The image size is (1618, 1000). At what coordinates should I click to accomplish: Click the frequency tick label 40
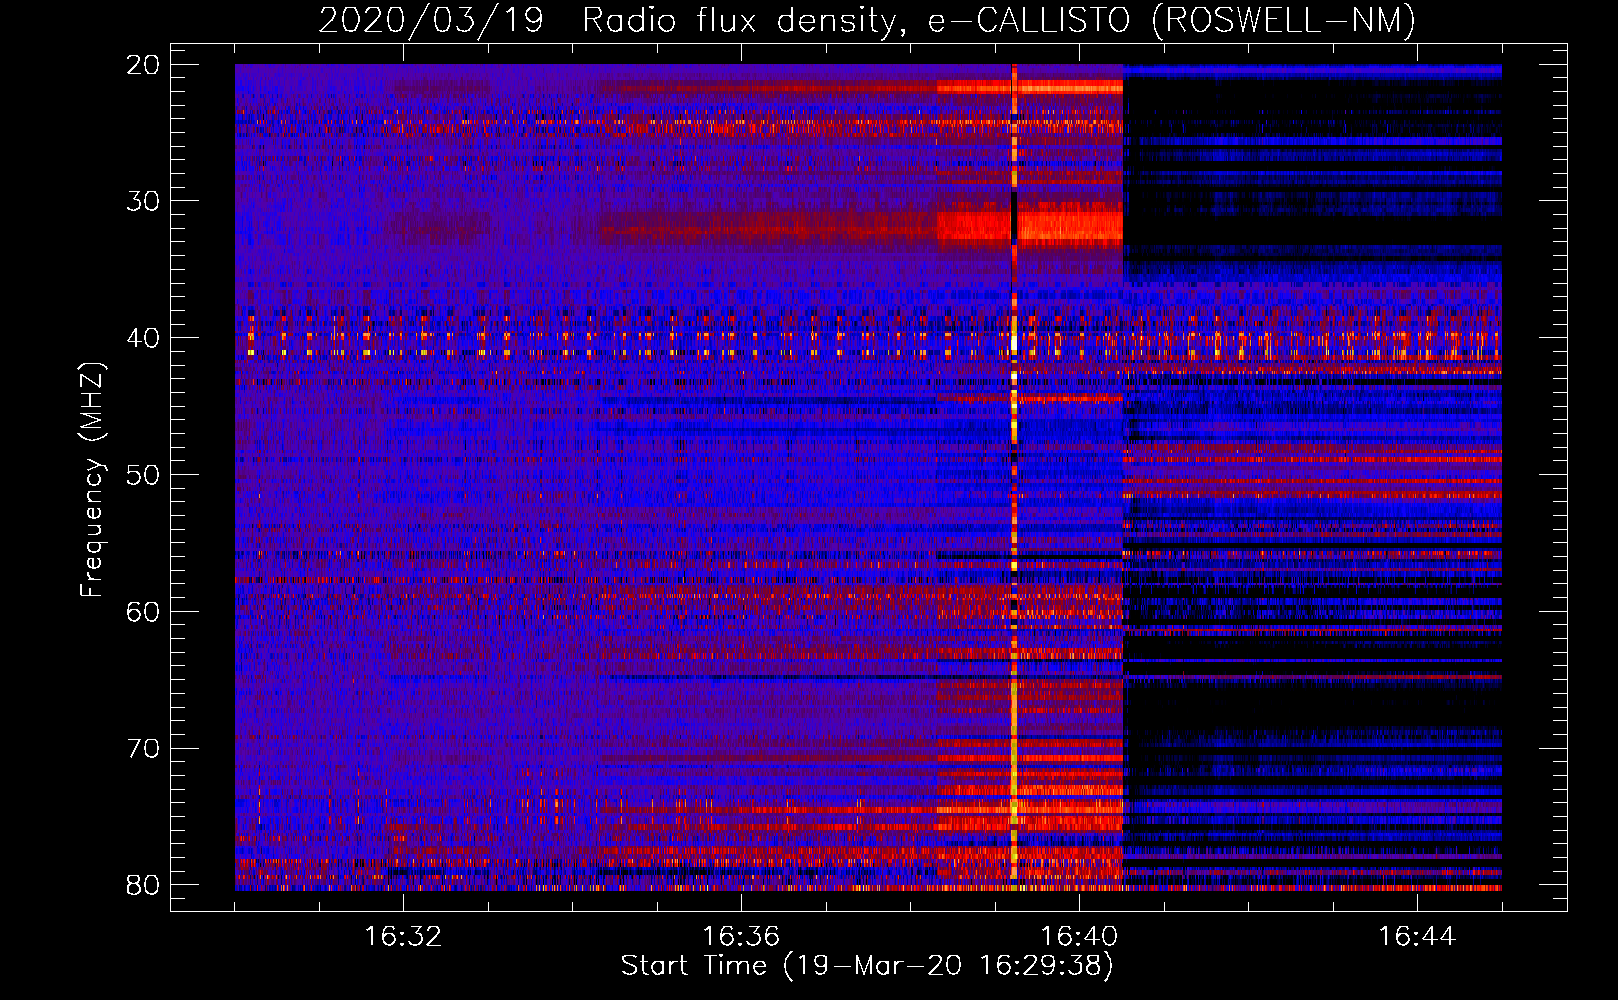pos(144,338)
